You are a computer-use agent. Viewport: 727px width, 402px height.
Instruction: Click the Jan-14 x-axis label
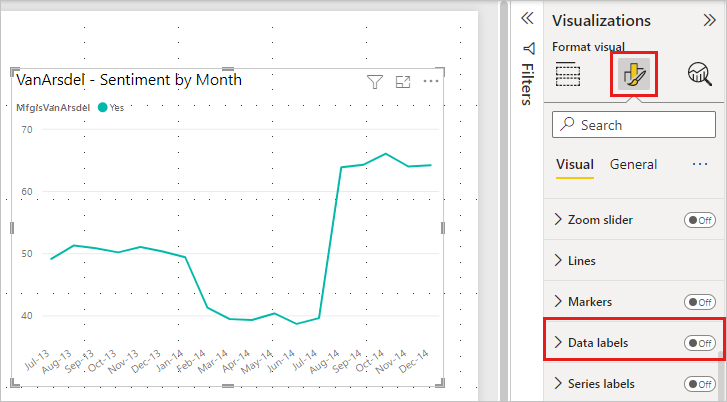[x=170, y=361]
